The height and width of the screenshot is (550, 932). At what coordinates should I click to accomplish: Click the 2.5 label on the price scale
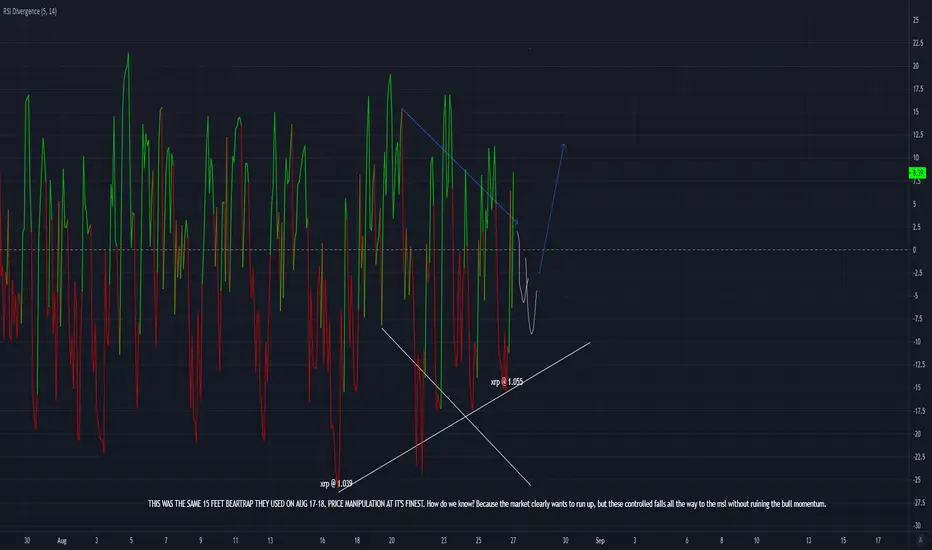[x=917, y=227]
